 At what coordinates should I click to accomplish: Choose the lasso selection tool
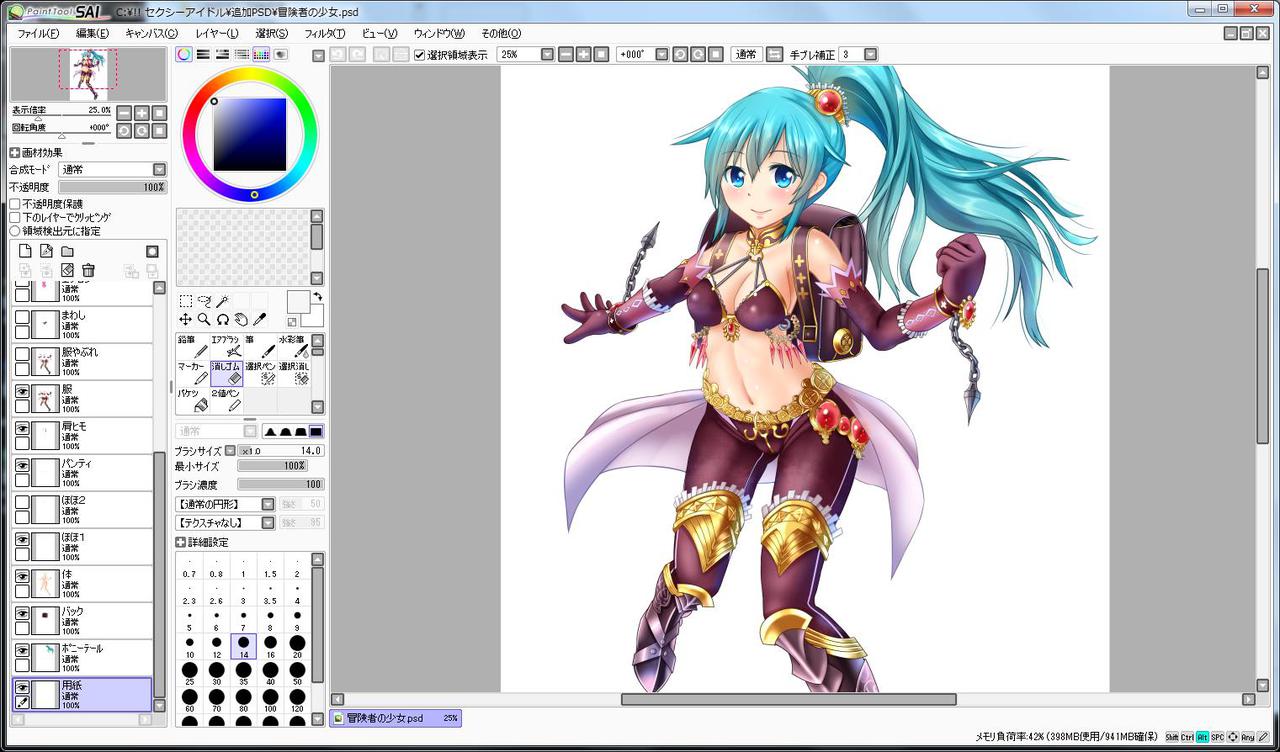coord(204,301)
